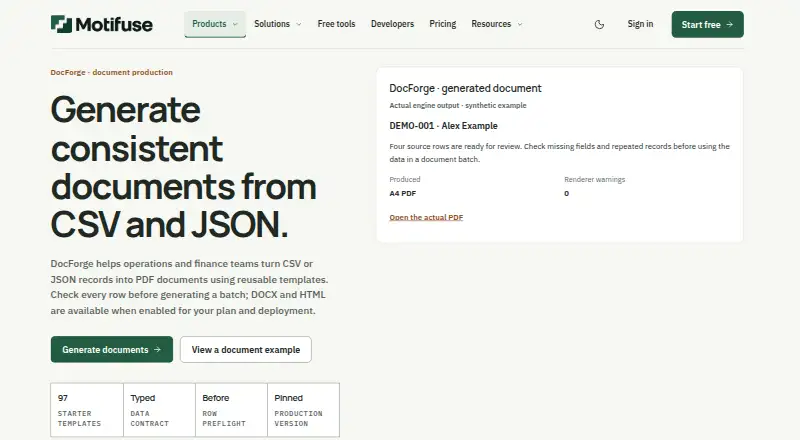Open the Products dropdown menu
Screen dimensions: 800x440
(215, 24)
